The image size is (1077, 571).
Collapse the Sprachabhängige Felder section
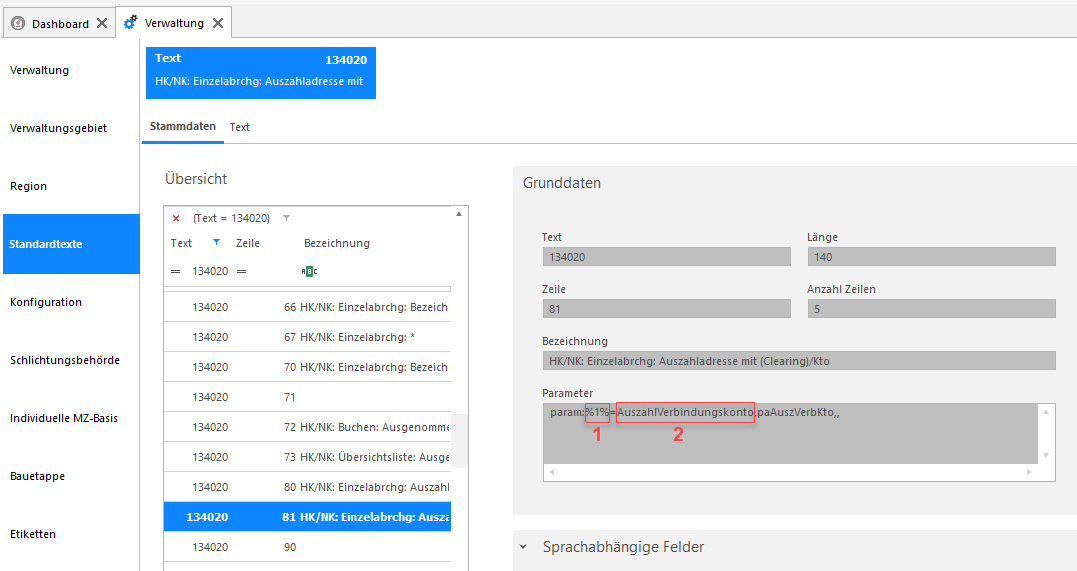(523, 548)
